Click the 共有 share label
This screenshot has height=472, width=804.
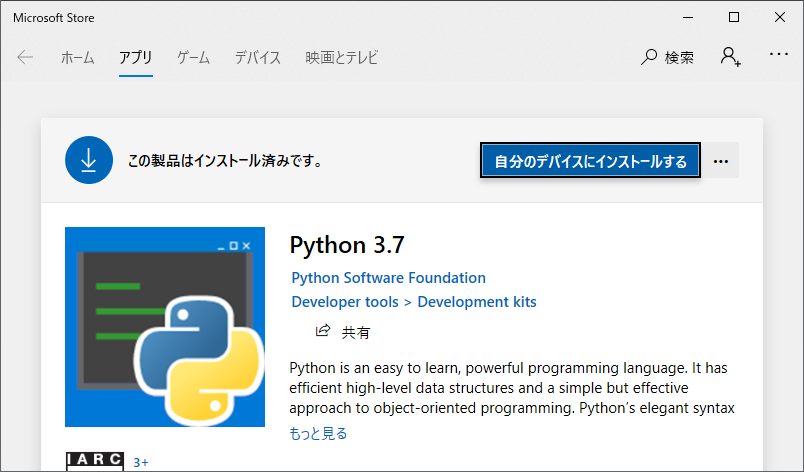(x=355, y=333)
